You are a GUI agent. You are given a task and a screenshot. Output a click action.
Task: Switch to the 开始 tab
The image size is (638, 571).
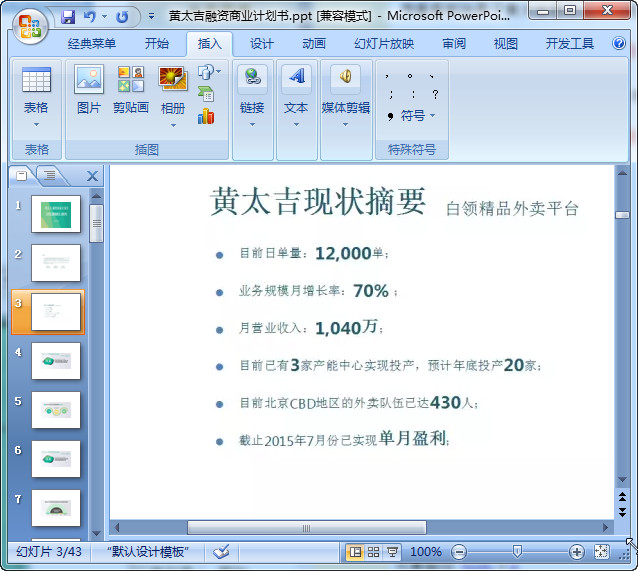(x=157, y=44)
